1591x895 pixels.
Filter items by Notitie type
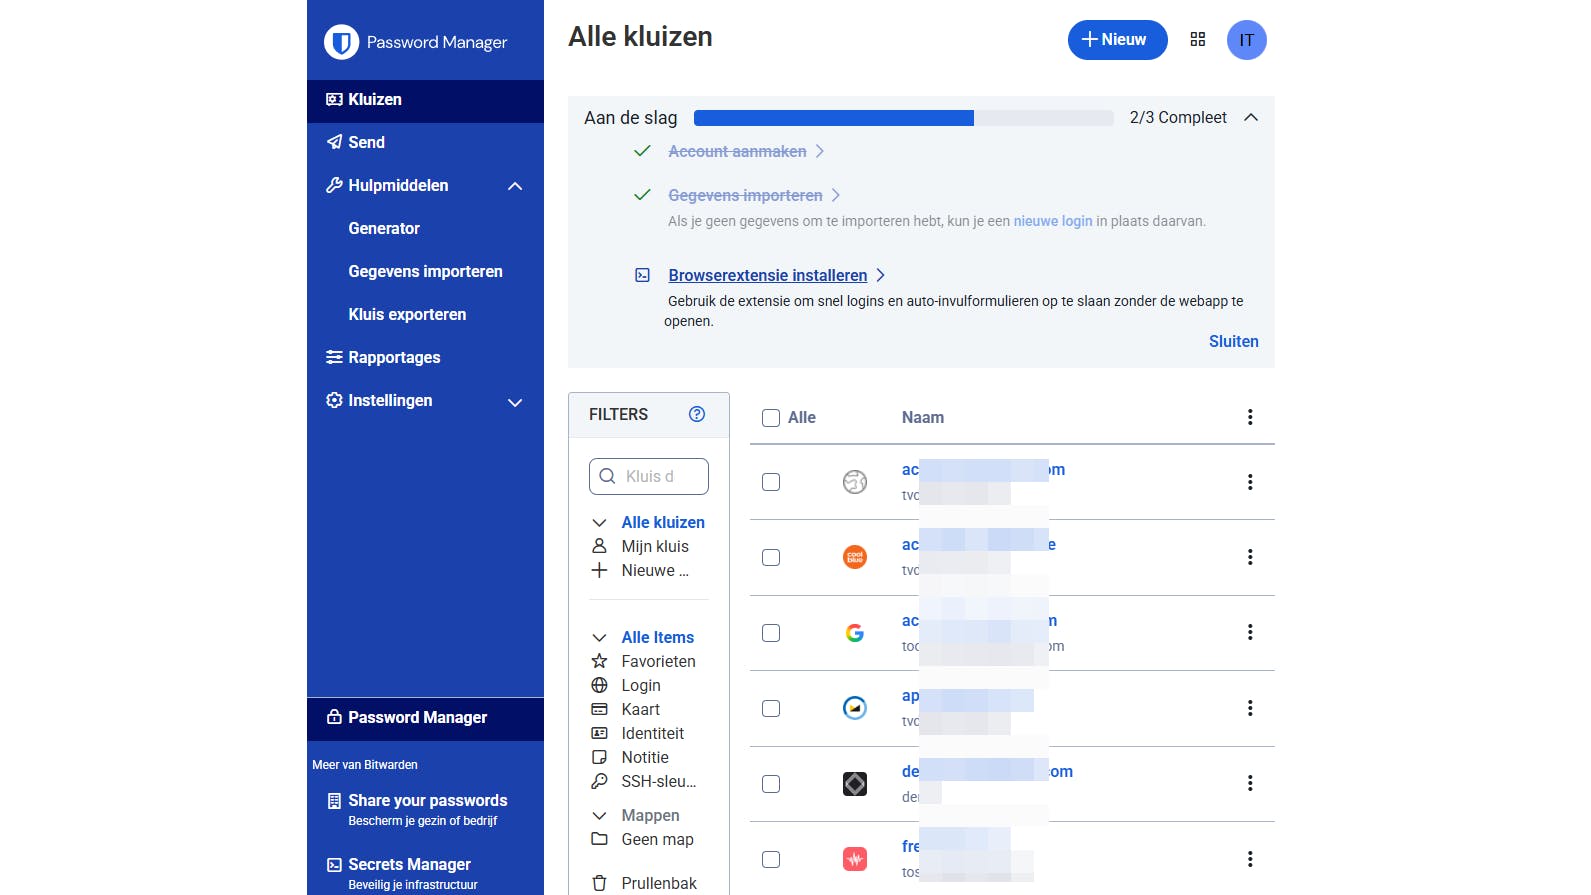[x=645, y=757]
